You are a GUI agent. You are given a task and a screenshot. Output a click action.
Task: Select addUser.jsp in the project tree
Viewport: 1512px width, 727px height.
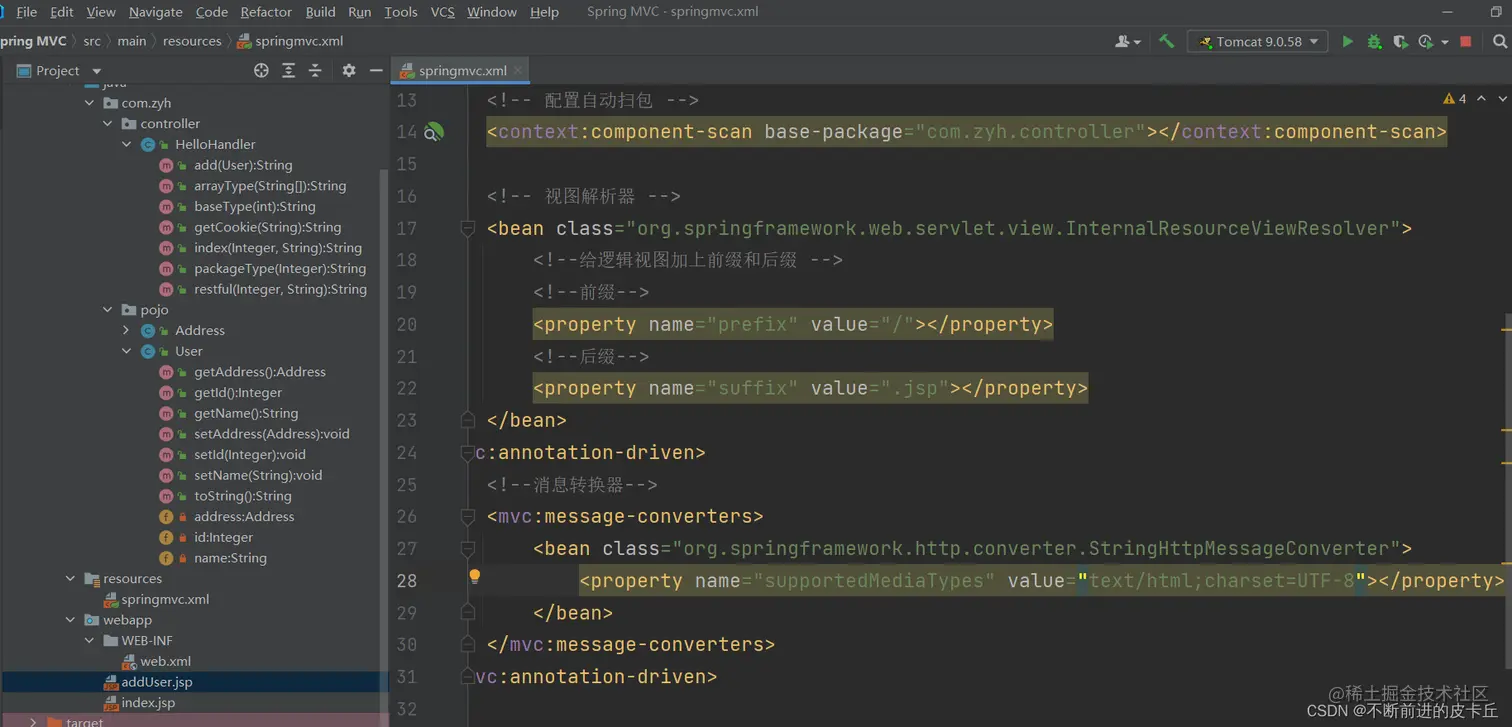pos(157,682)
